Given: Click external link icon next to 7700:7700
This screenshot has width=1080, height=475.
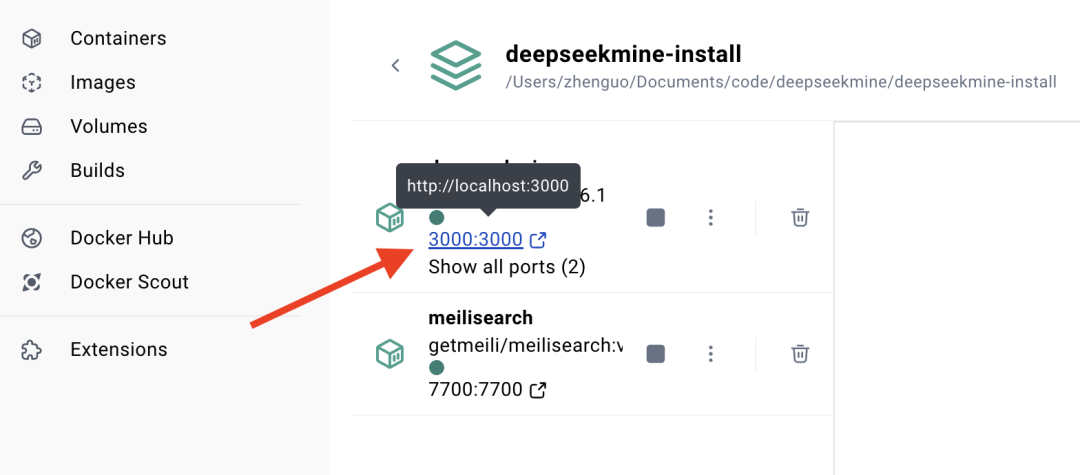Looking at the screenshot, I should coord(539,390).
